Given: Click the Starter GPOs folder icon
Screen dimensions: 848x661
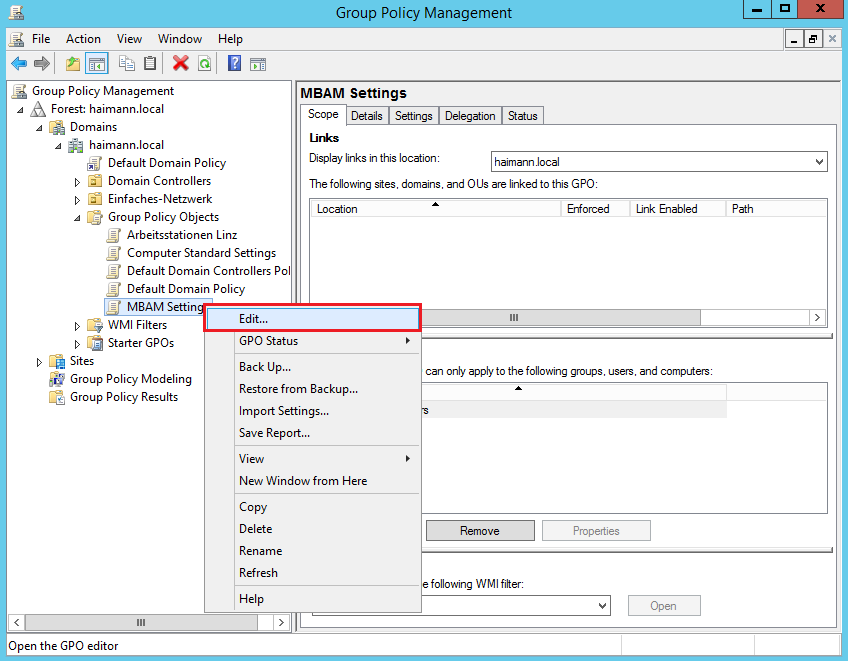Looking at the screenshot, I should click(95, 343).
